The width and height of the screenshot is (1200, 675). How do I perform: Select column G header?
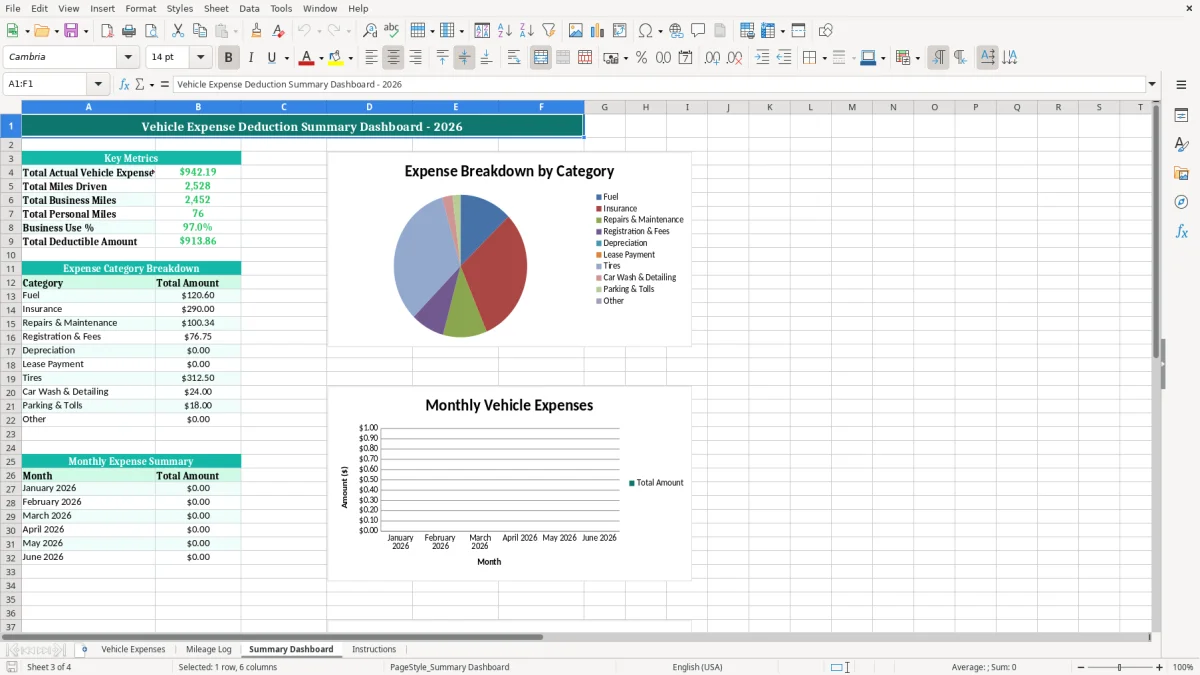pyautogui.click(x=604, y=107)
